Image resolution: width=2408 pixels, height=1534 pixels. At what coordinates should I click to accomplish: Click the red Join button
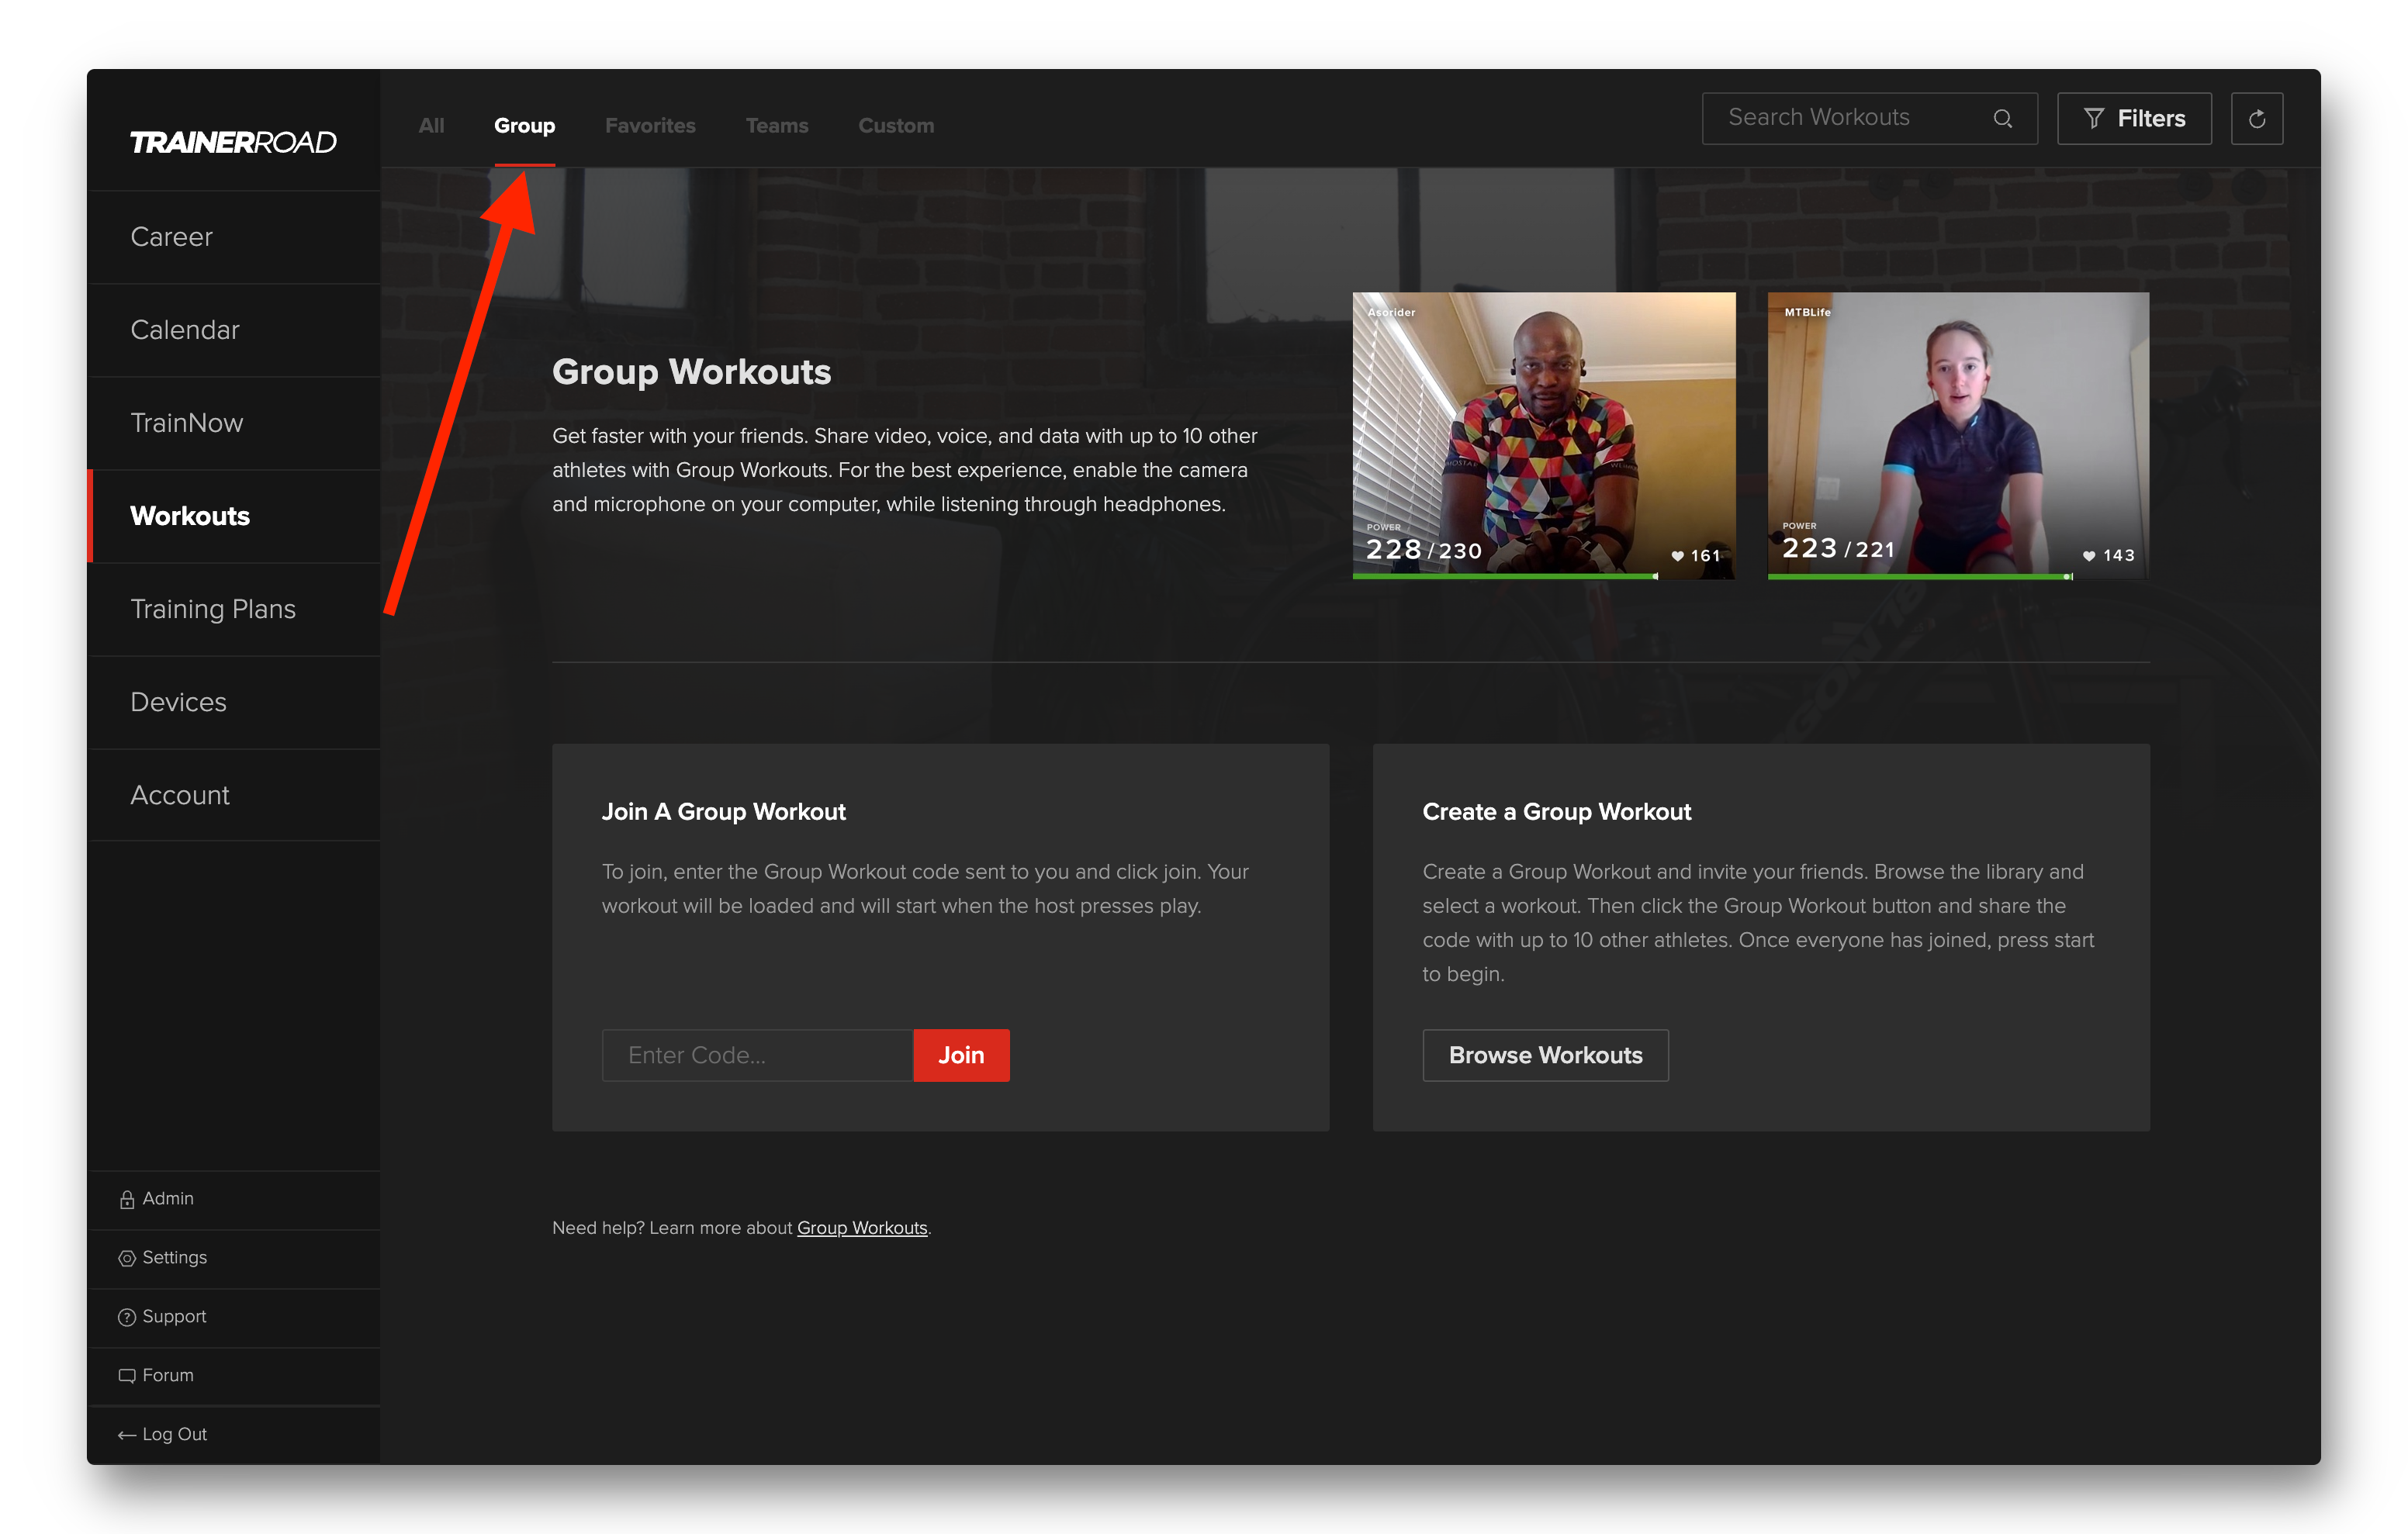point(961,1055)
